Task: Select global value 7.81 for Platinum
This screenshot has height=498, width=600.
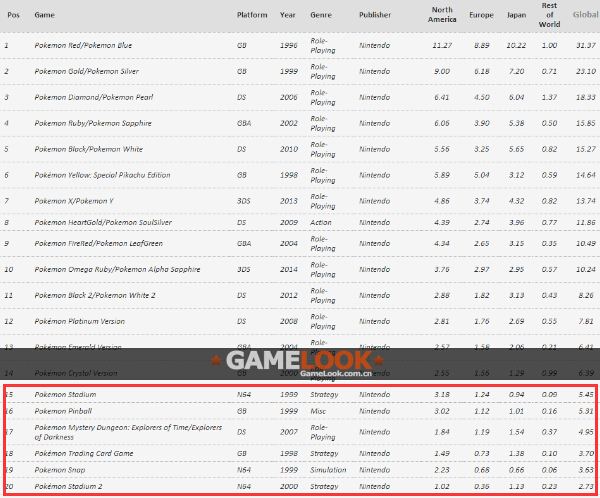Action: tap(586, 322)
